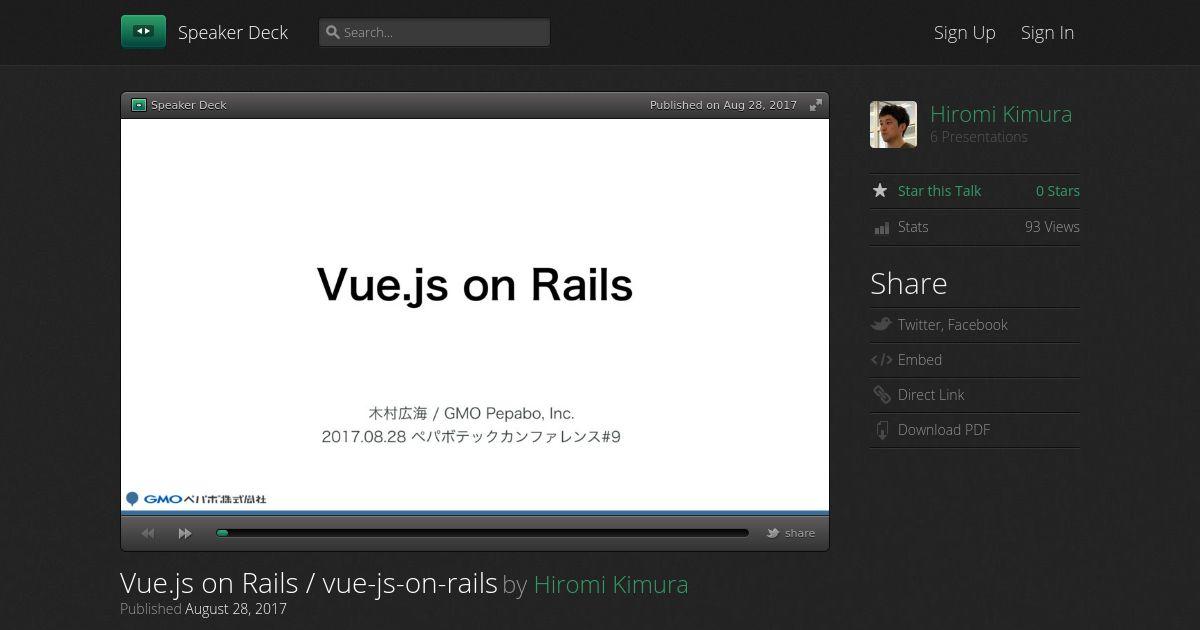Click the Twitter bird icon in player
This screenshot has height=630, width=1200.
point(773,533)
